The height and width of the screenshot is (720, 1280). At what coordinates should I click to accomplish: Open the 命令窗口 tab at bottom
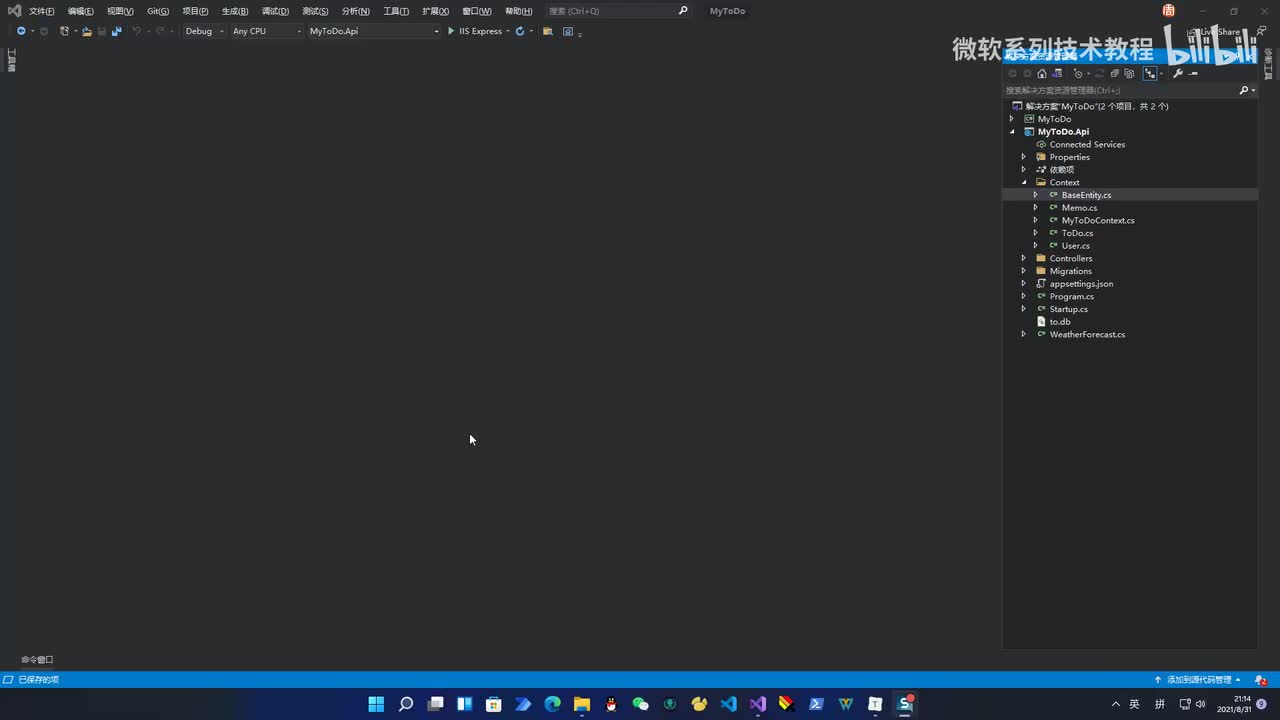[37, 660]
